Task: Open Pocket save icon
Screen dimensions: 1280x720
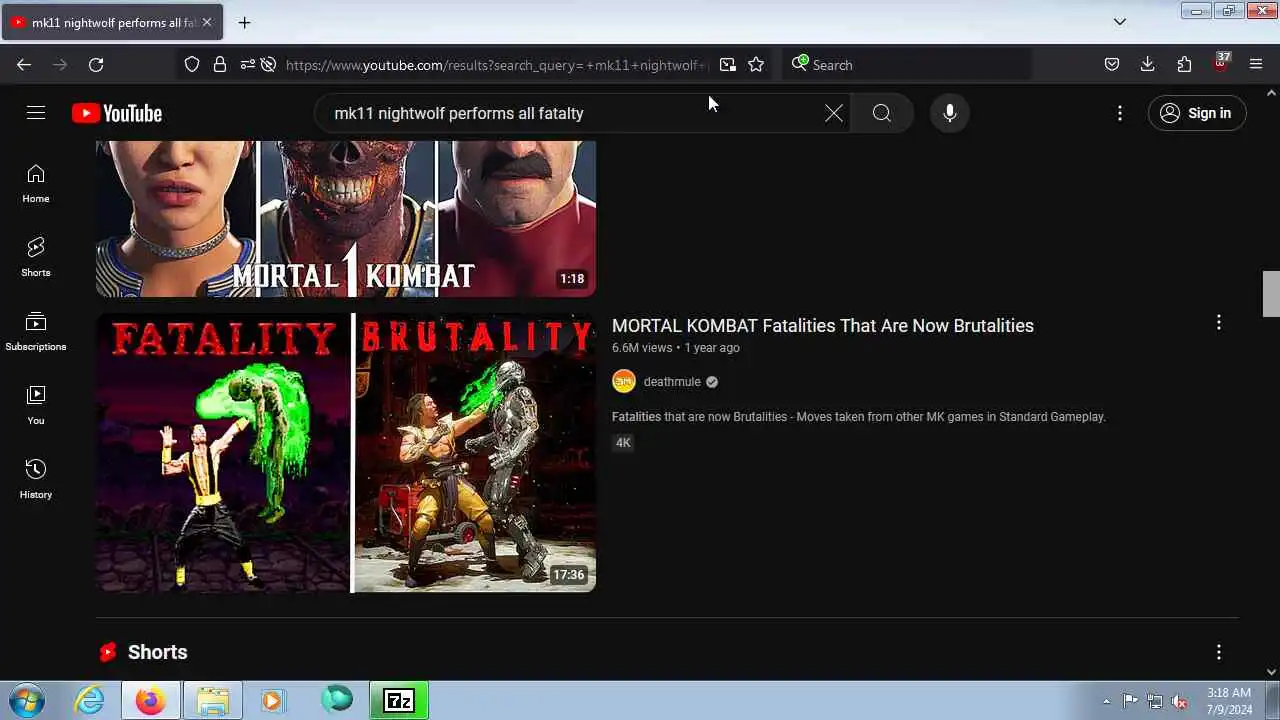Action: coord(1112,64)
